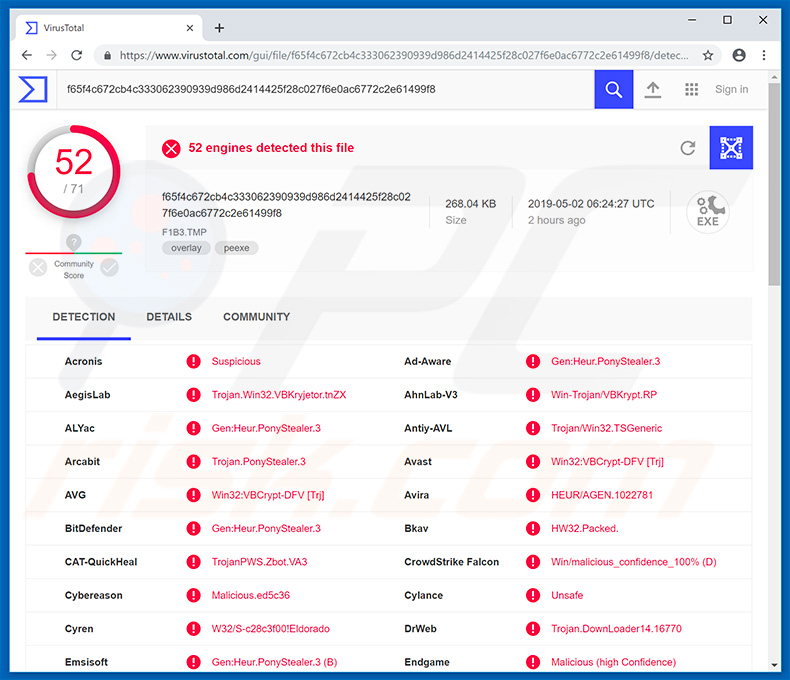Vote harmless with the checkmark community icon
This screenshot has height=680, width=790.
coord(109,267)
